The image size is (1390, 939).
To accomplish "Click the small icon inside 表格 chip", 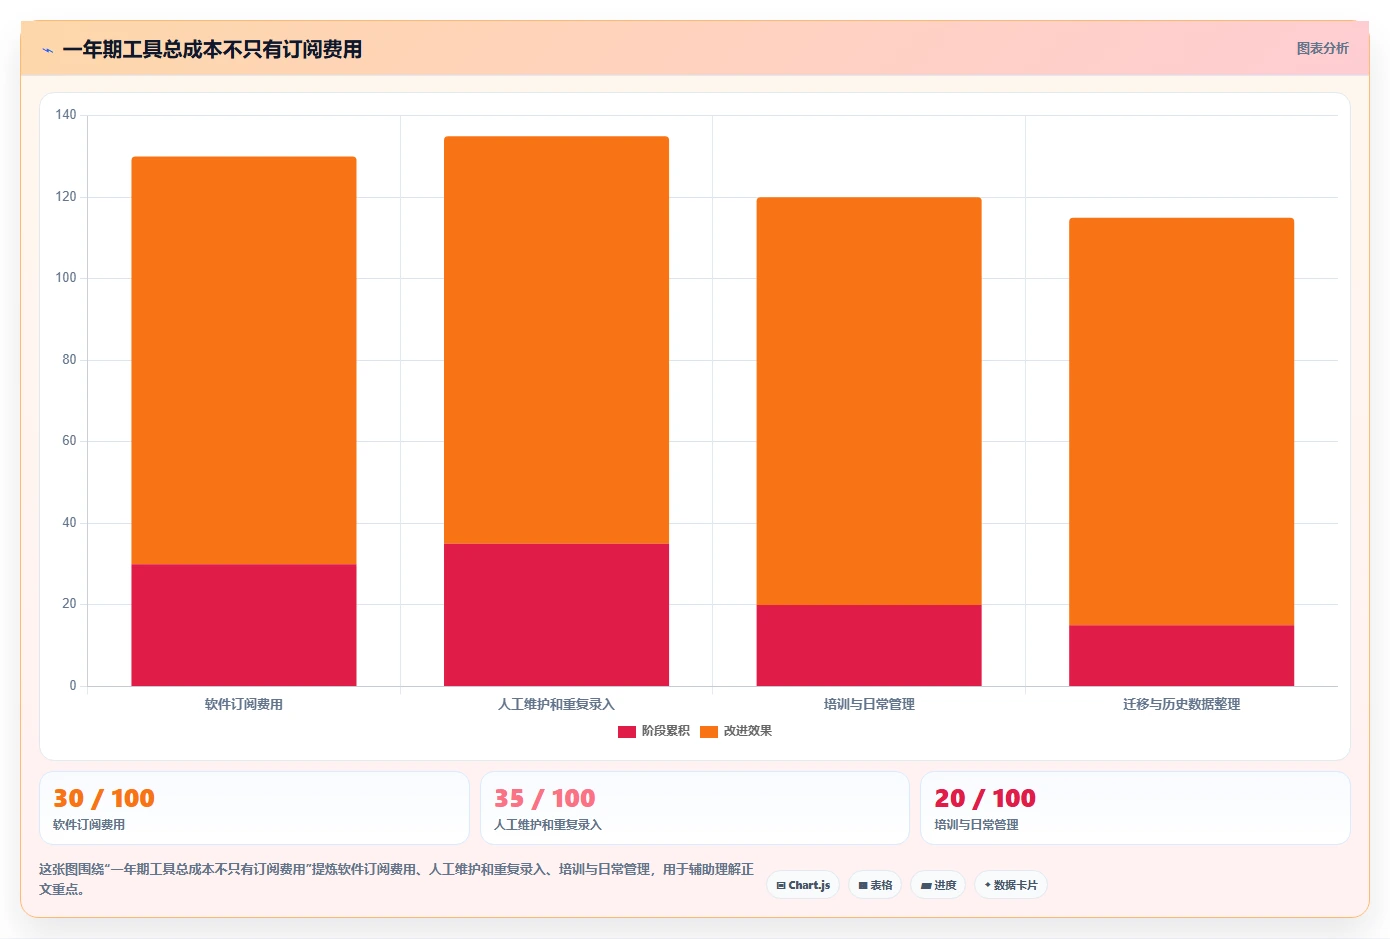I will 863,886.
